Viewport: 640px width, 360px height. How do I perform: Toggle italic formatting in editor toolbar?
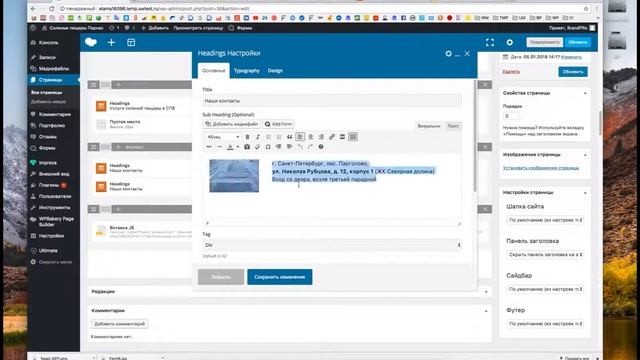coord(258,137)
